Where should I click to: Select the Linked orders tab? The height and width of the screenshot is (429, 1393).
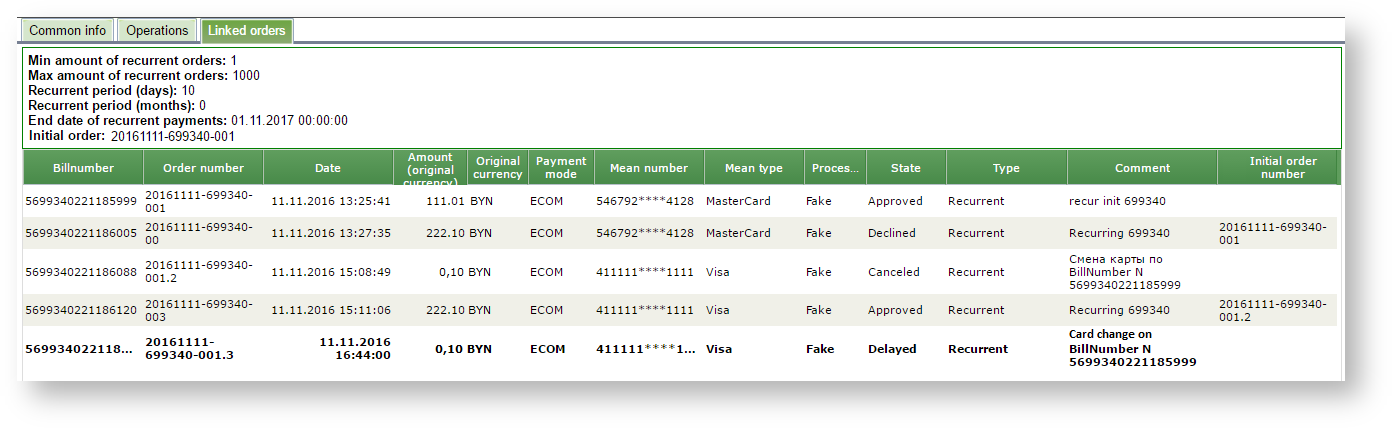(247, 31)
